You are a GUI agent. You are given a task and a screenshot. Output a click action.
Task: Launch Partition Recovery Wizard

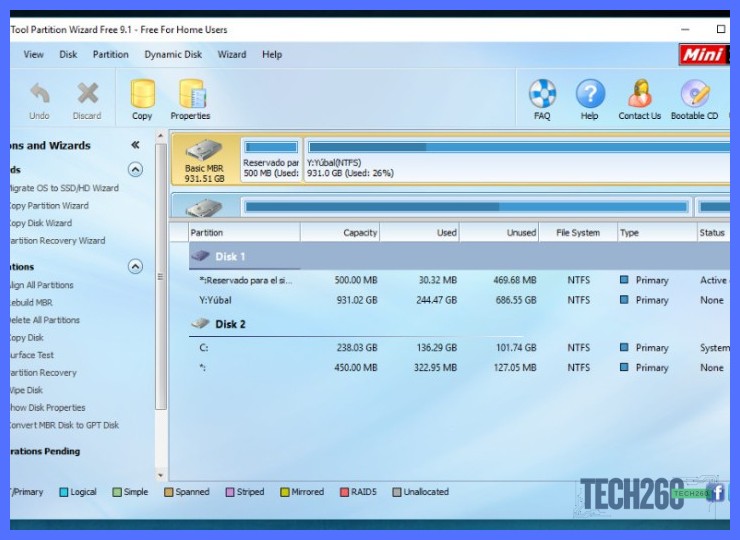[x=58, y=240]
